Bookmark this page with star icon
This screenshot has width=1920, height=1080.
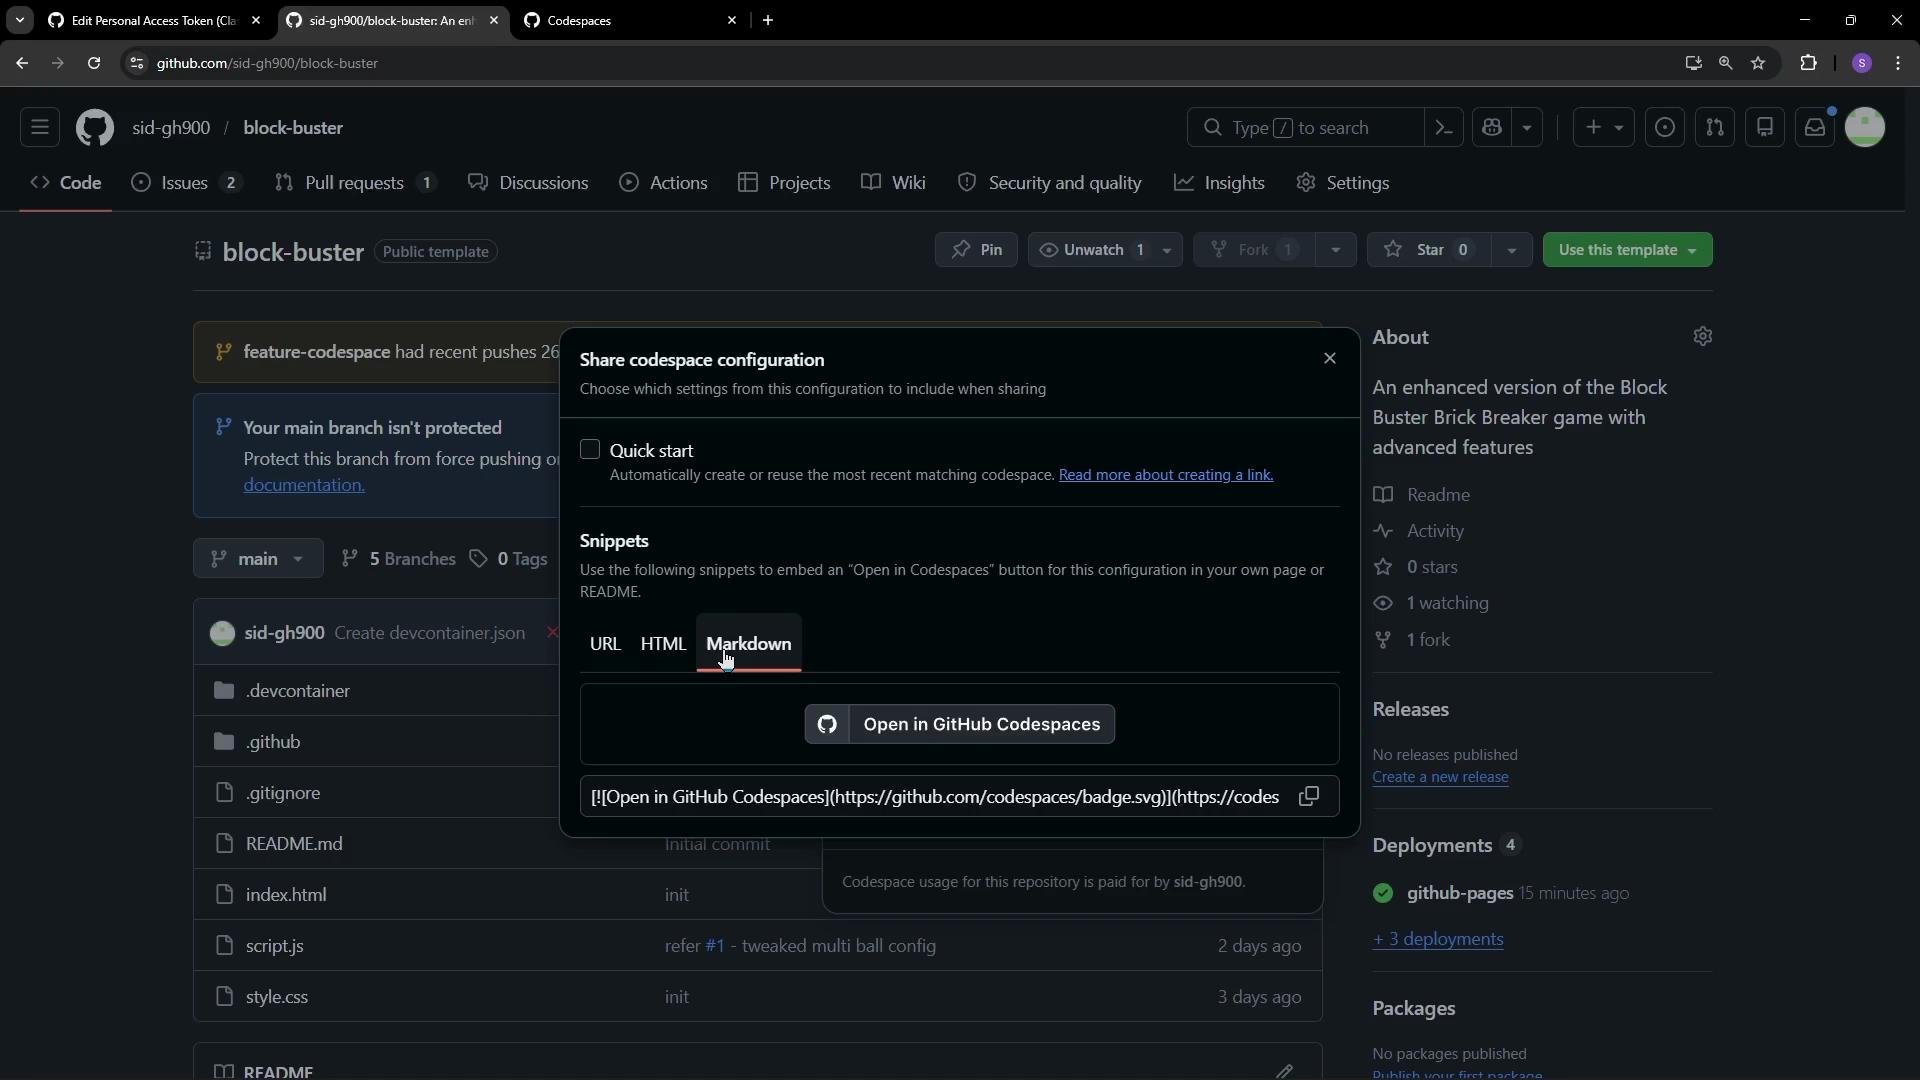(1758, 63)
